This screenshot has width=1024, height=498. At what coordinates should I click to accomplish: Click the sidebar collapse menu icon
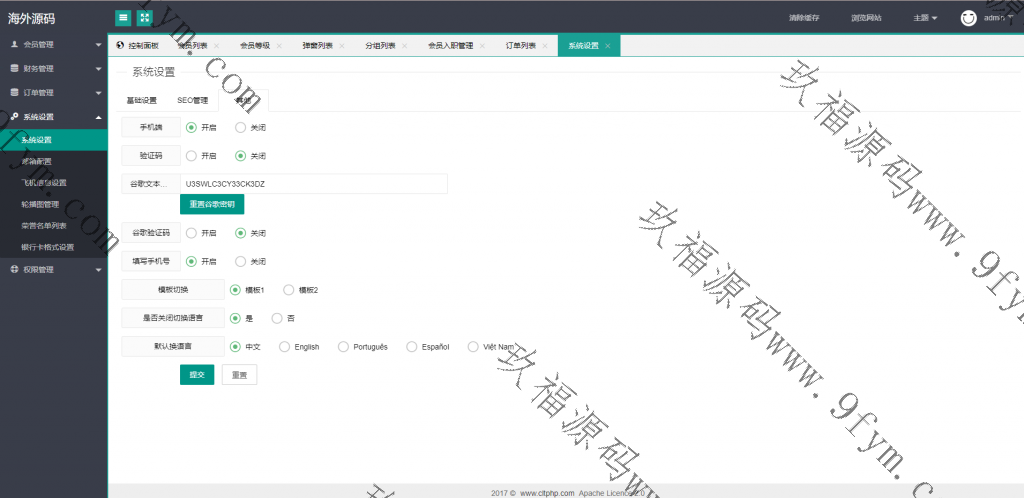[123, 18]
